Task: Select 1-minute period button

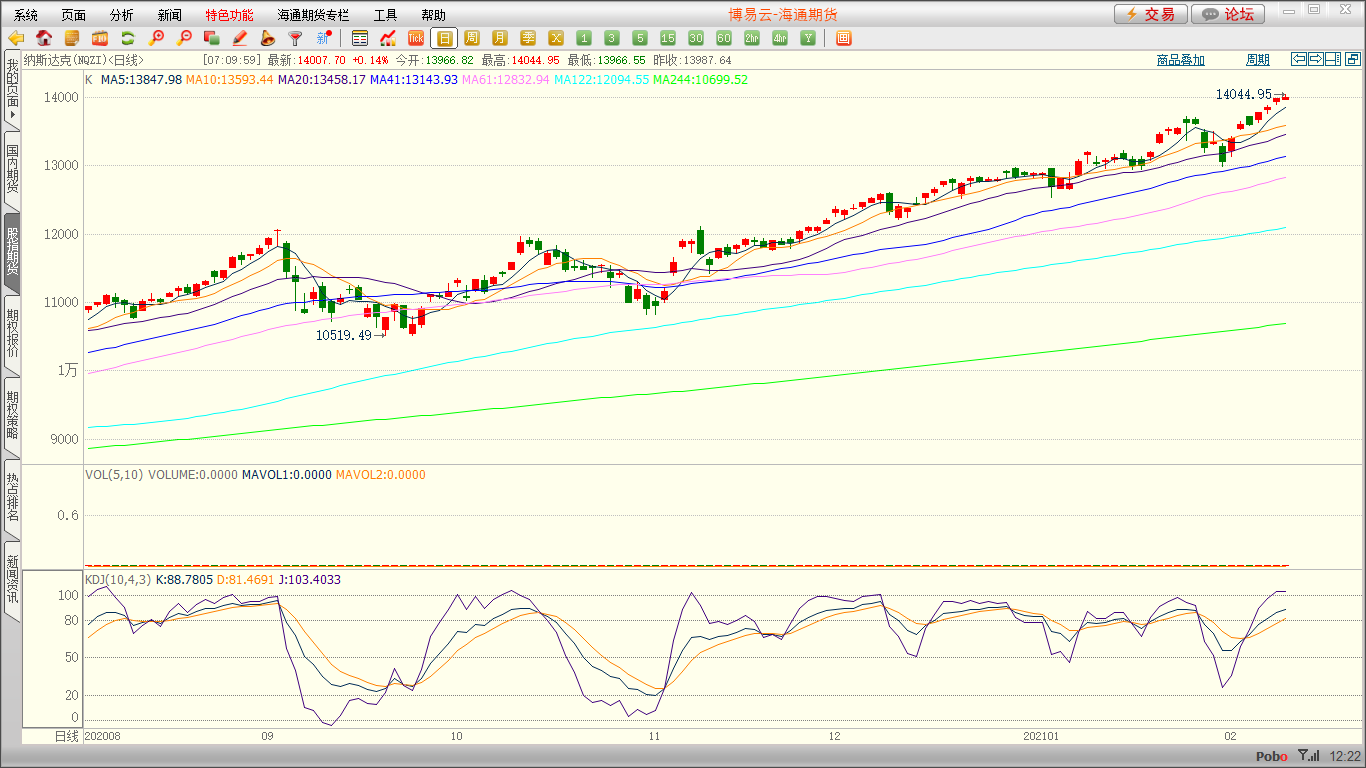Action: coord(584,38)
